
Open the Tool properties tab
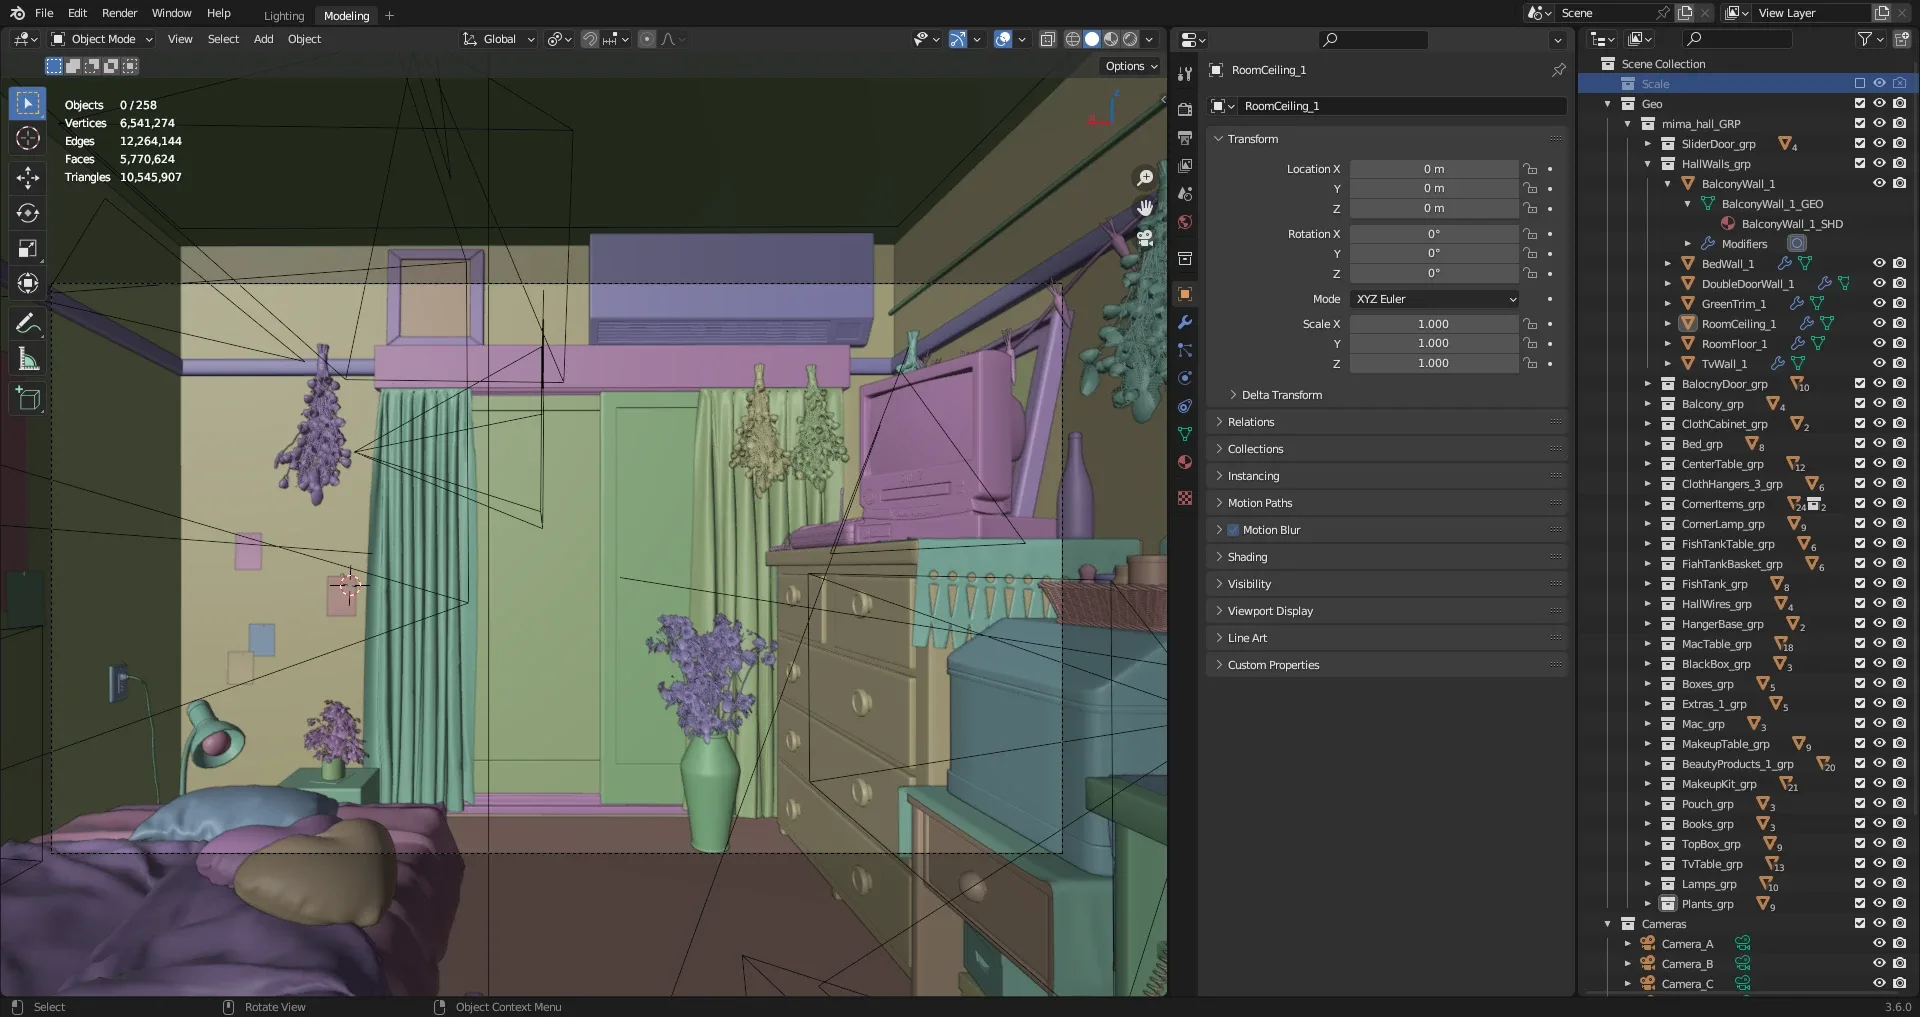coord(1185,74)
